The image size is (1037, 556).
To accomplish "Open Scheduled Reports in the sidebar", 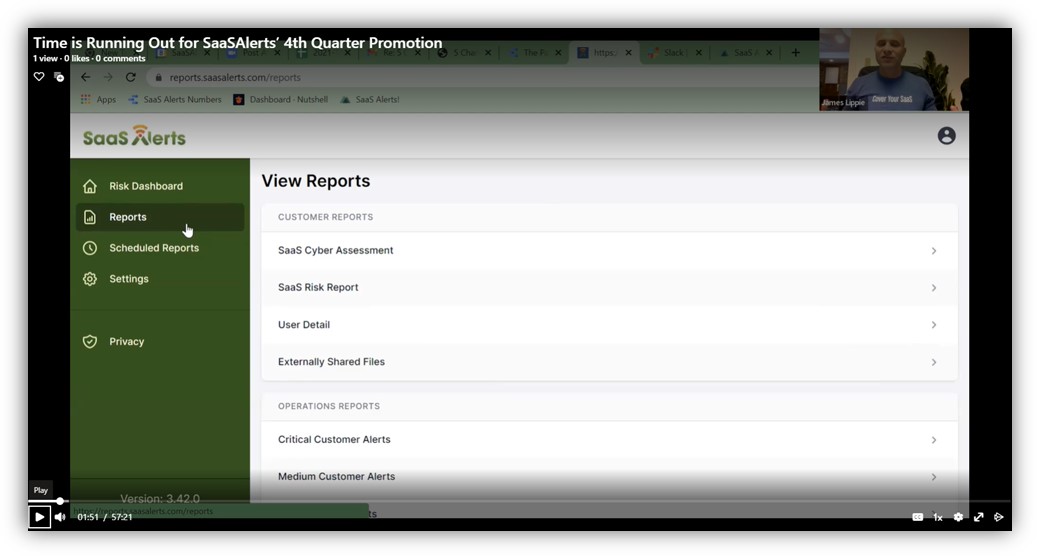I will (x=160, y=248).
